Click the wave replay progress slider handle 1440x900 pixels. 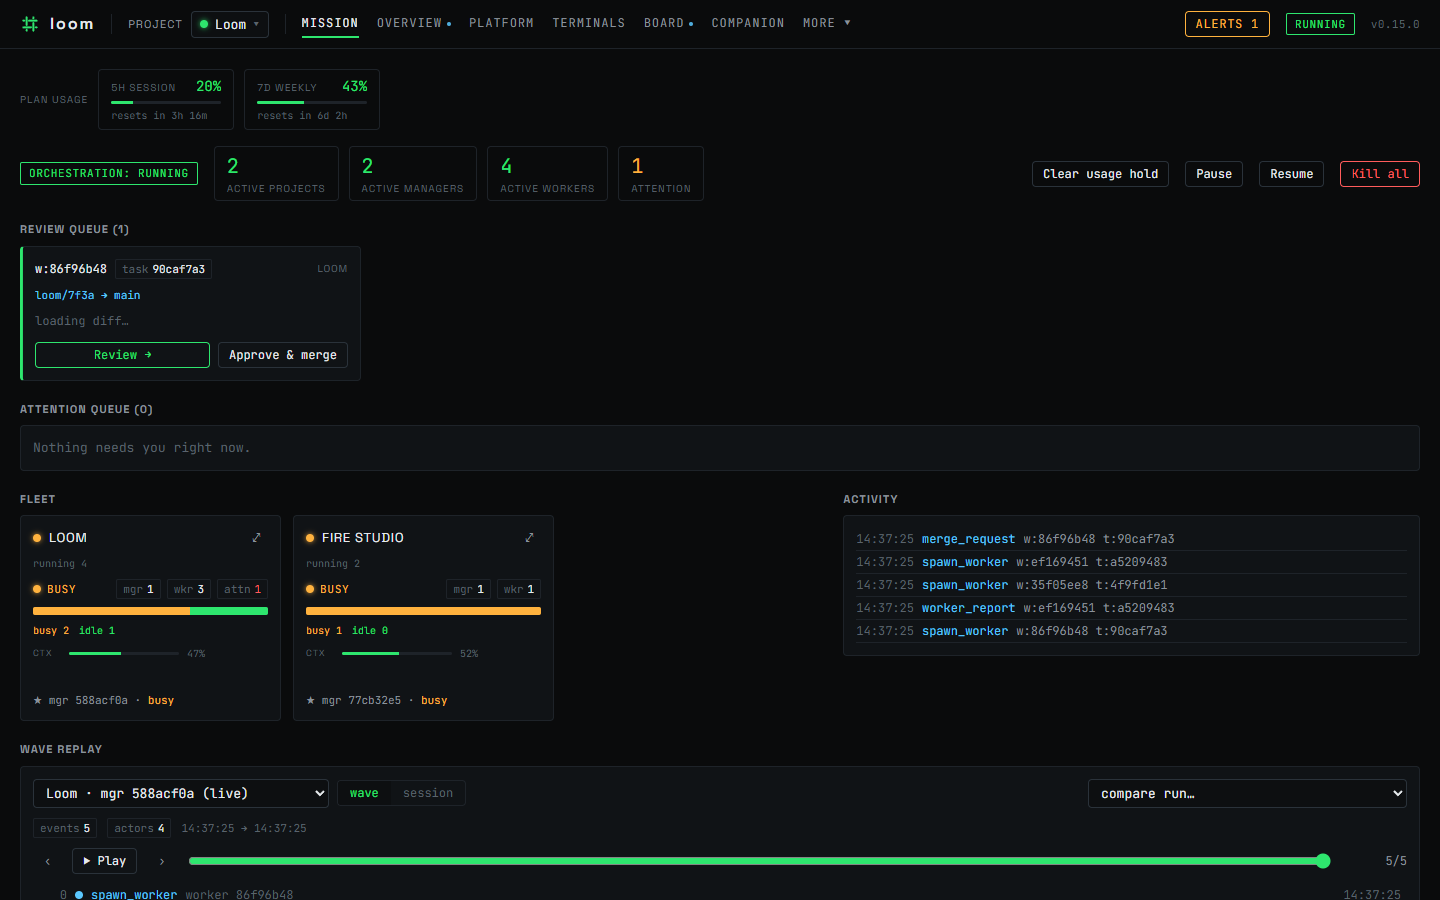coord(1323,861)
